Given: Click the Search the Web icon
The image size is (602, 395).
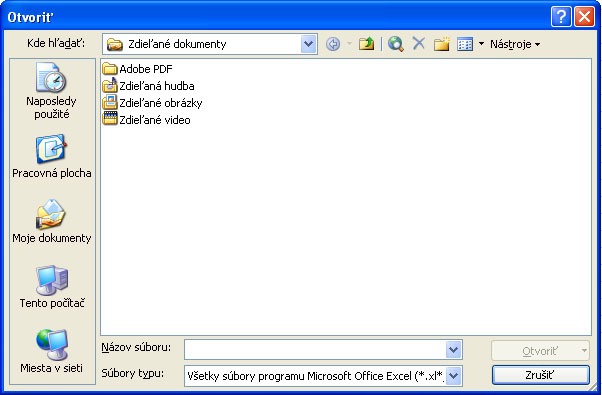Looking at the screenshot, I should [395, 44].
